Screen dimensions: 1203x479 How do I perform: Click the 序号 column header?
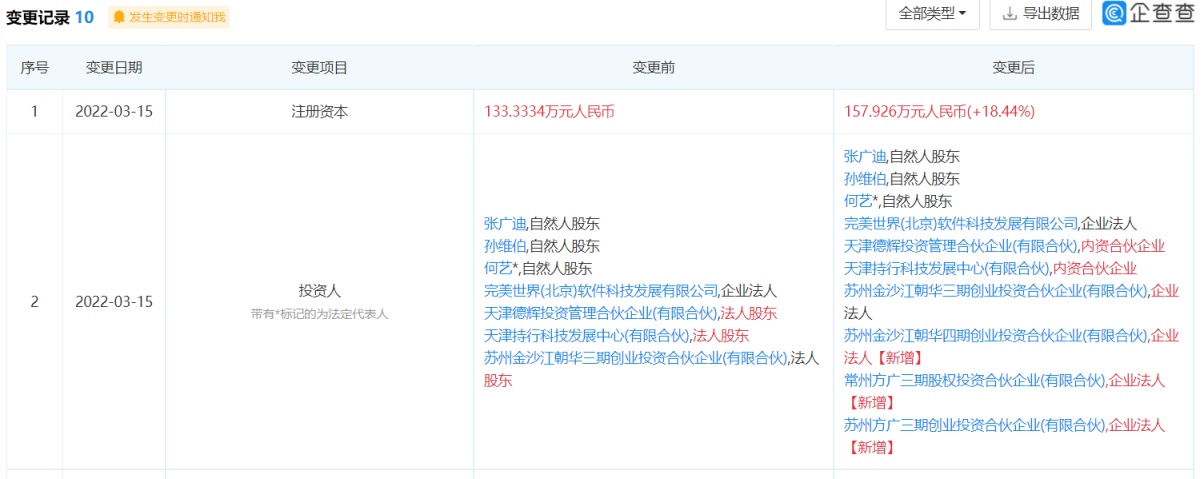[35, 68]
